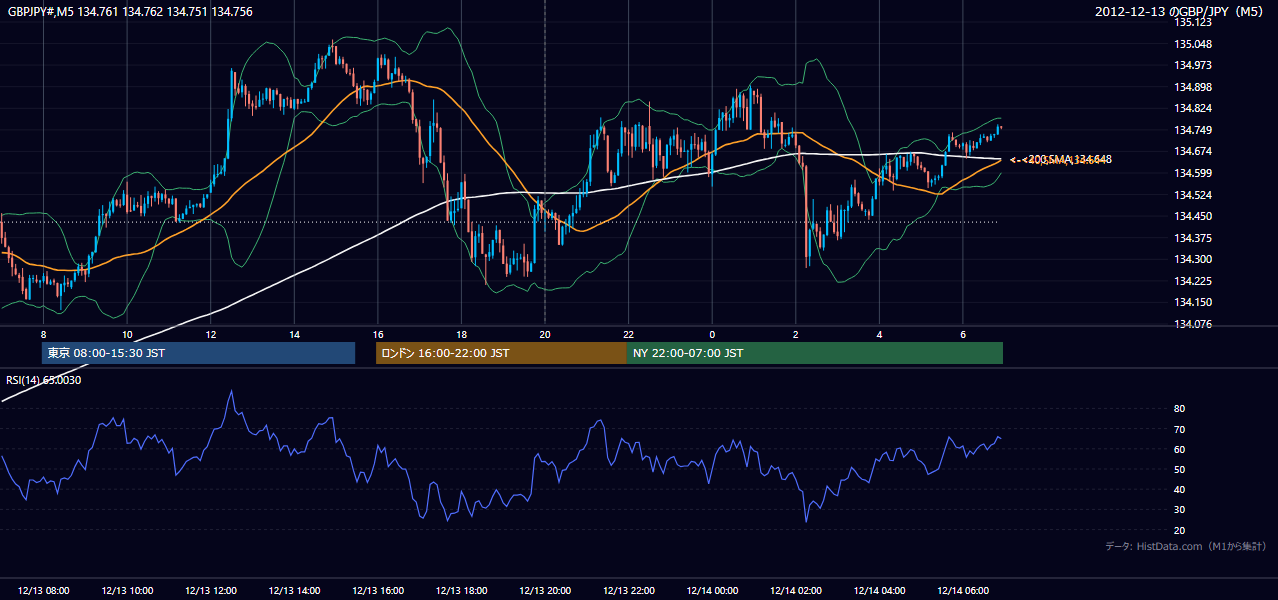Click price axis label 134.300
Viewport: 1278px width, 600px height.
(1193, 259)
